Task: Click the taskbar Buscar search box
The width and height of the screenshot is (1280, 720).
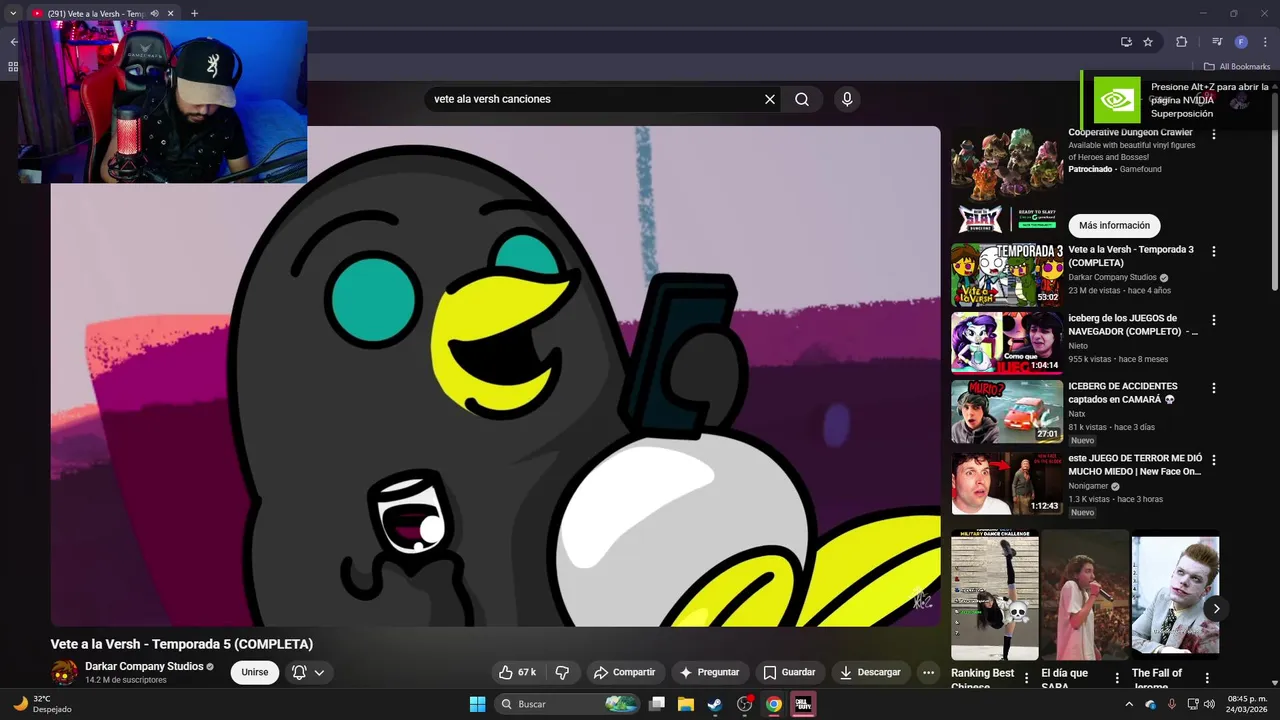Action: coord(566,704)
